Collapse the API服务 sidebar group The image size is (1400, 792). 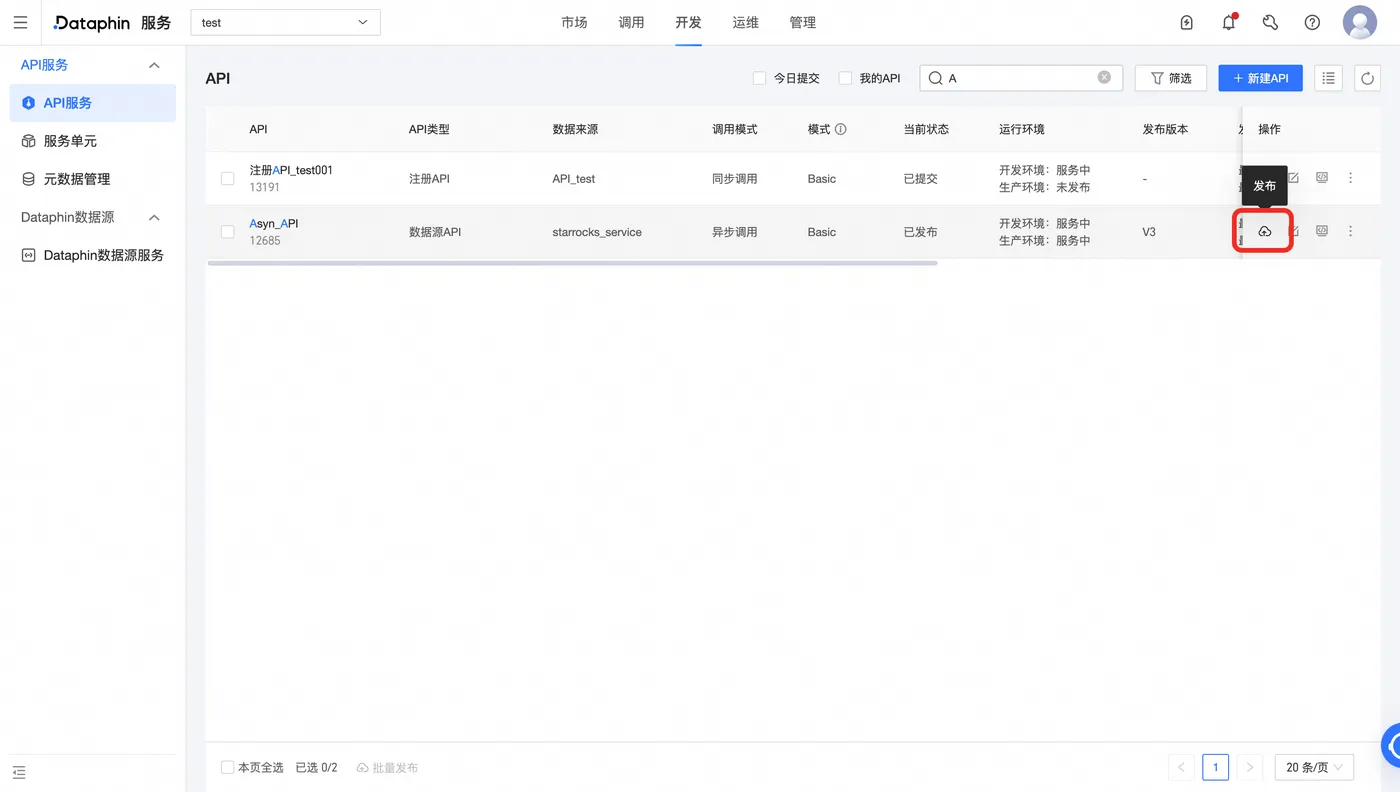154,65
